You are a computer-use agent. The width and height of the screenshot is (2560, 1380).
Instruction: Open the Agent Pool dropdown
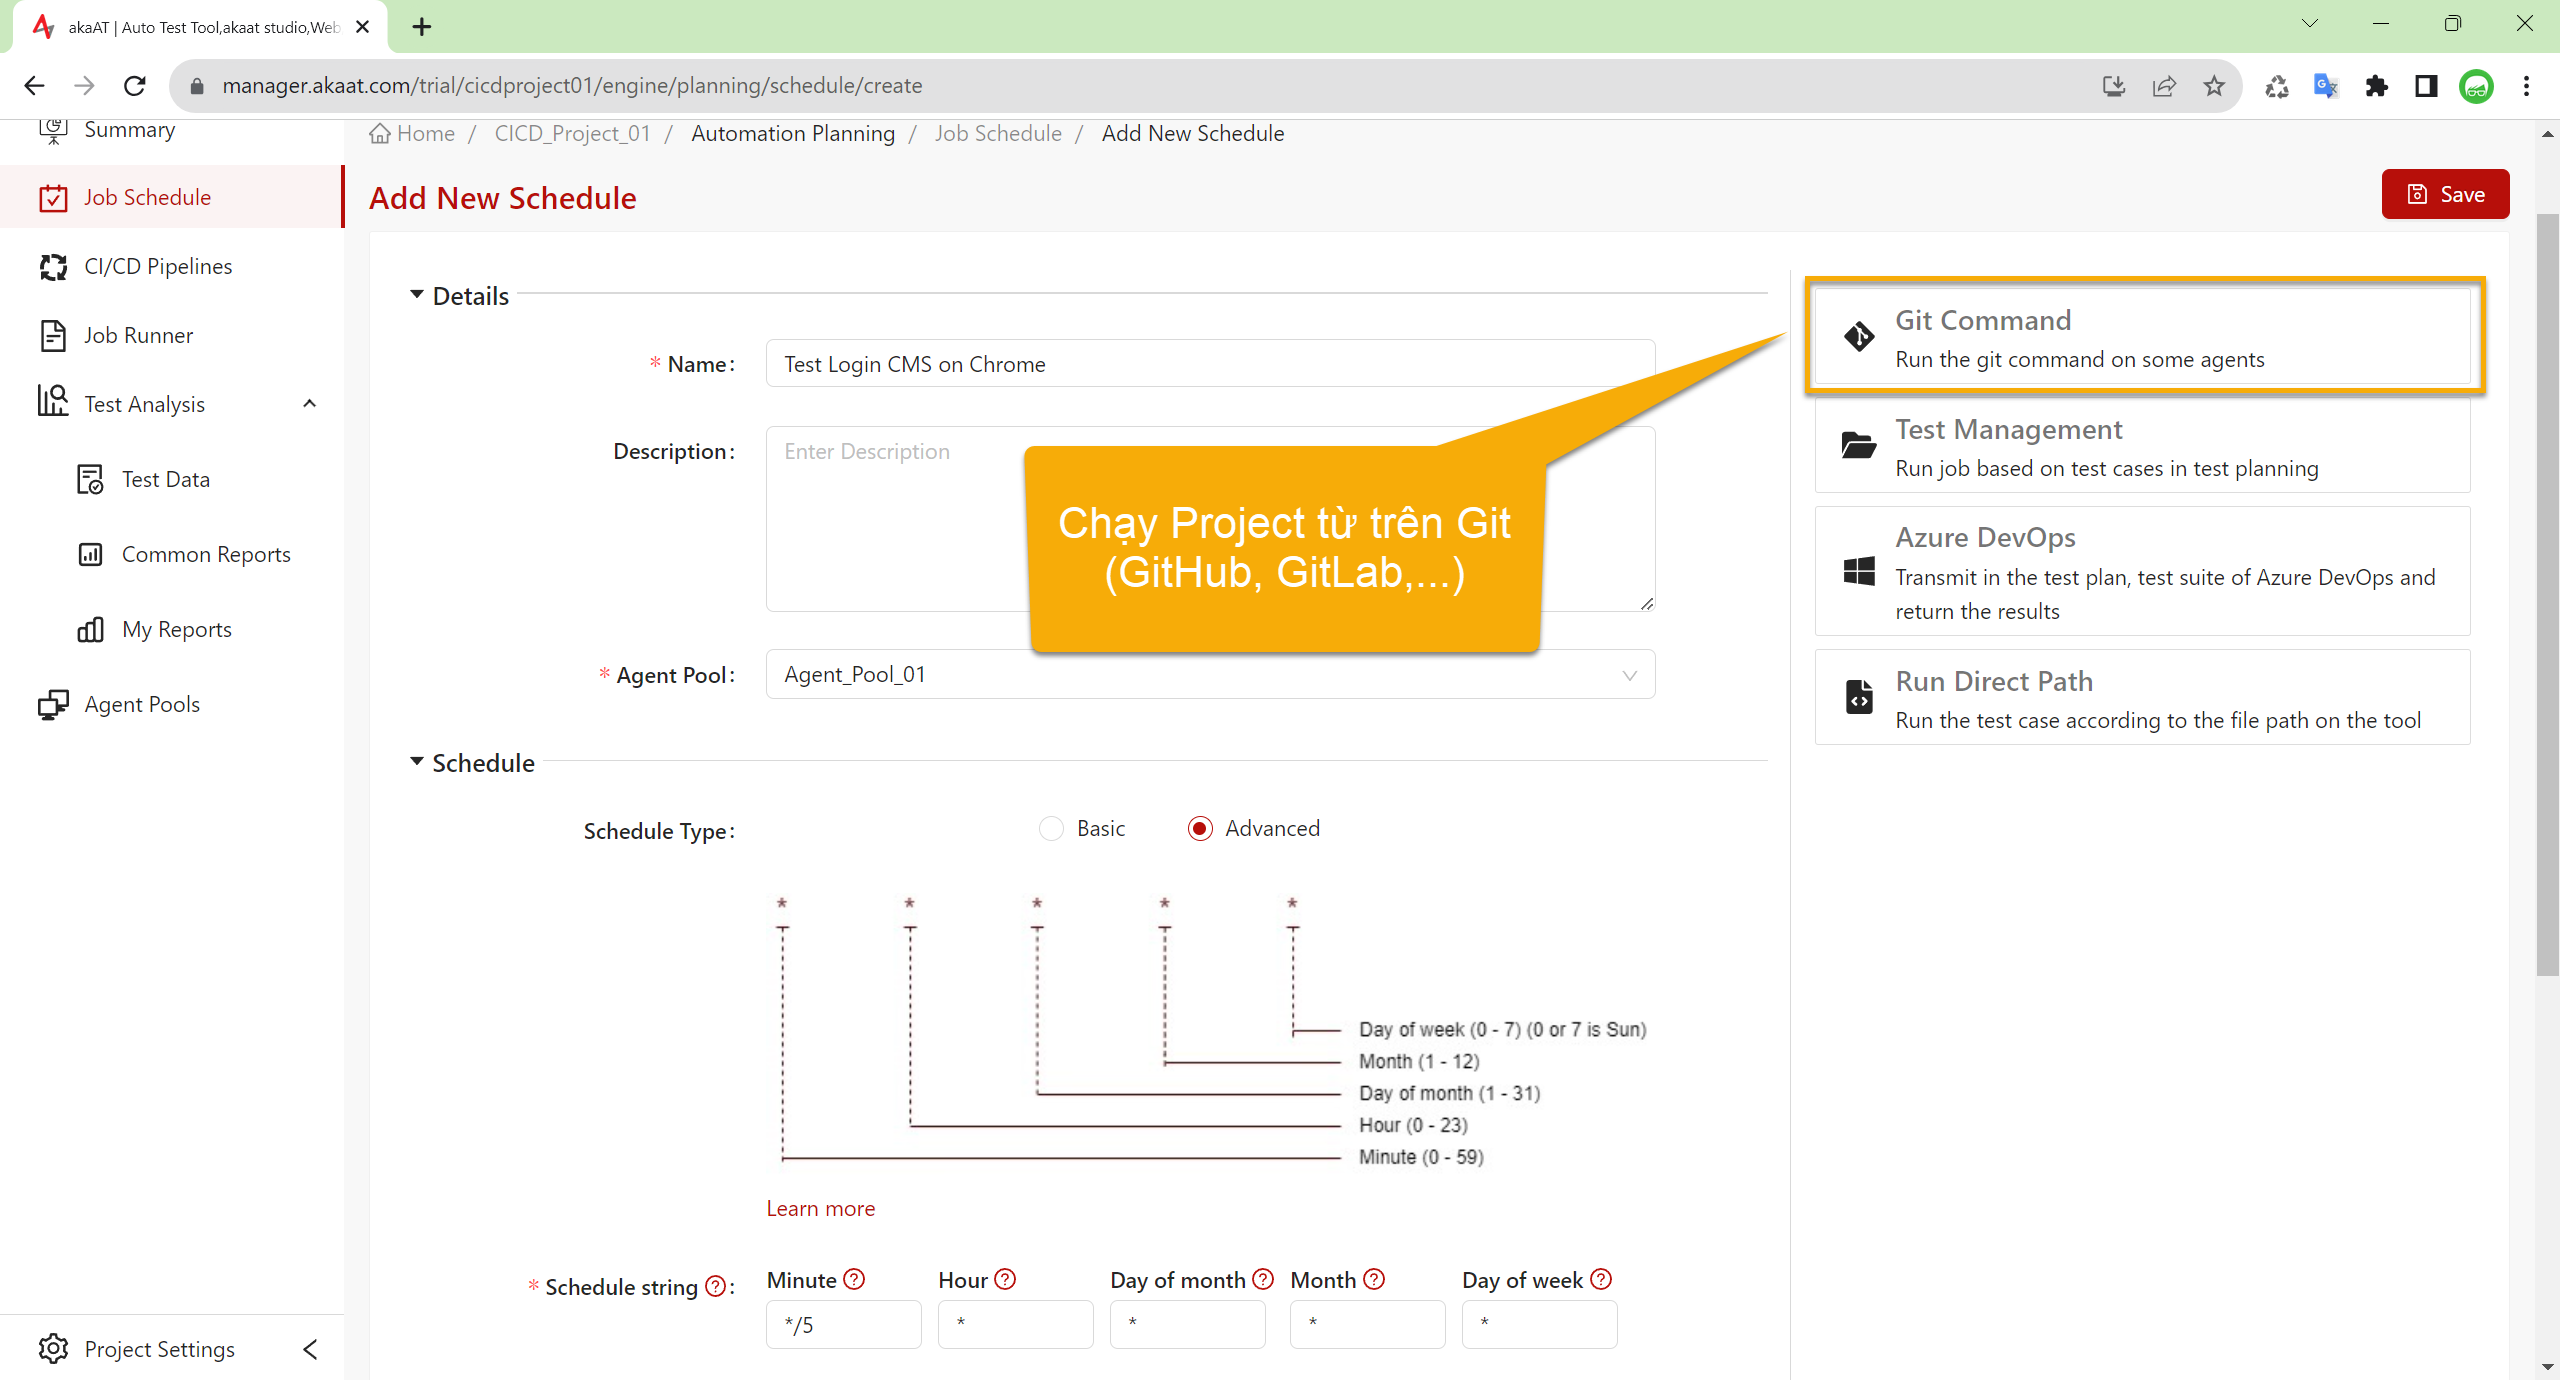click(x=1210, y=675)
